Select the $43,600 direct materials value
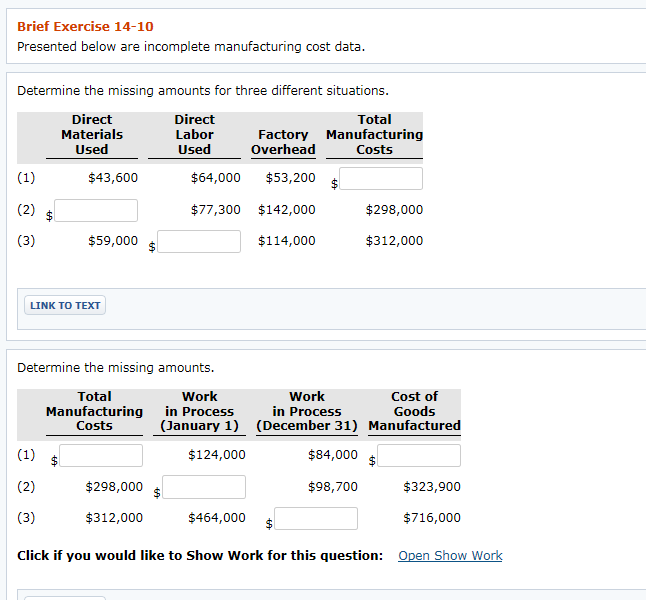 click(x=113, y=178)
